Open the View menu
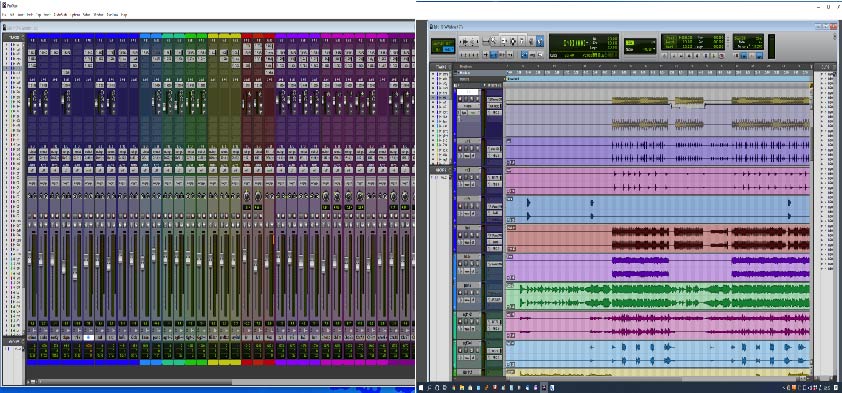 20,14
